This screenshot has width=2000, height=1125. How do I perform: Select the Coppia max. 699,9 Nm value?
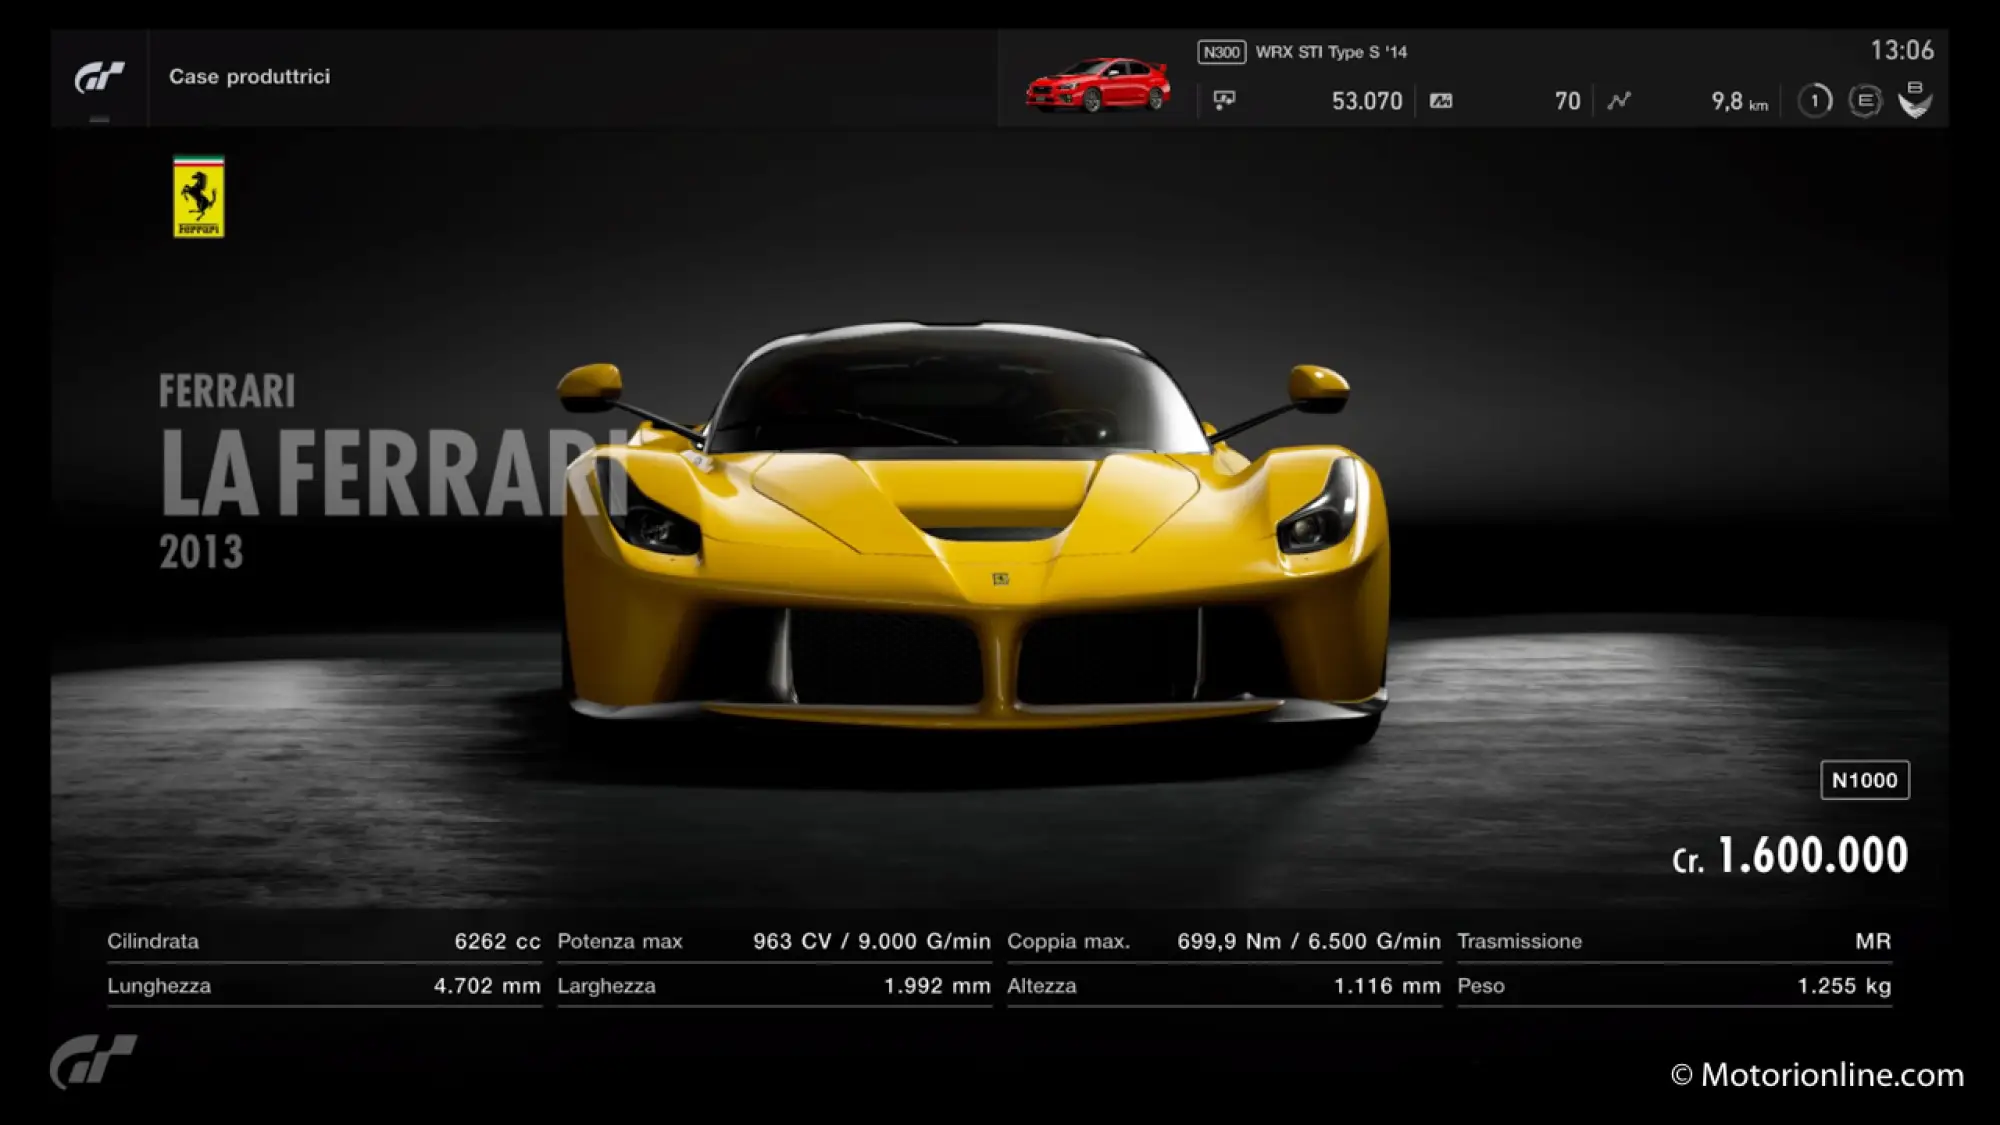coord(1308,942)
